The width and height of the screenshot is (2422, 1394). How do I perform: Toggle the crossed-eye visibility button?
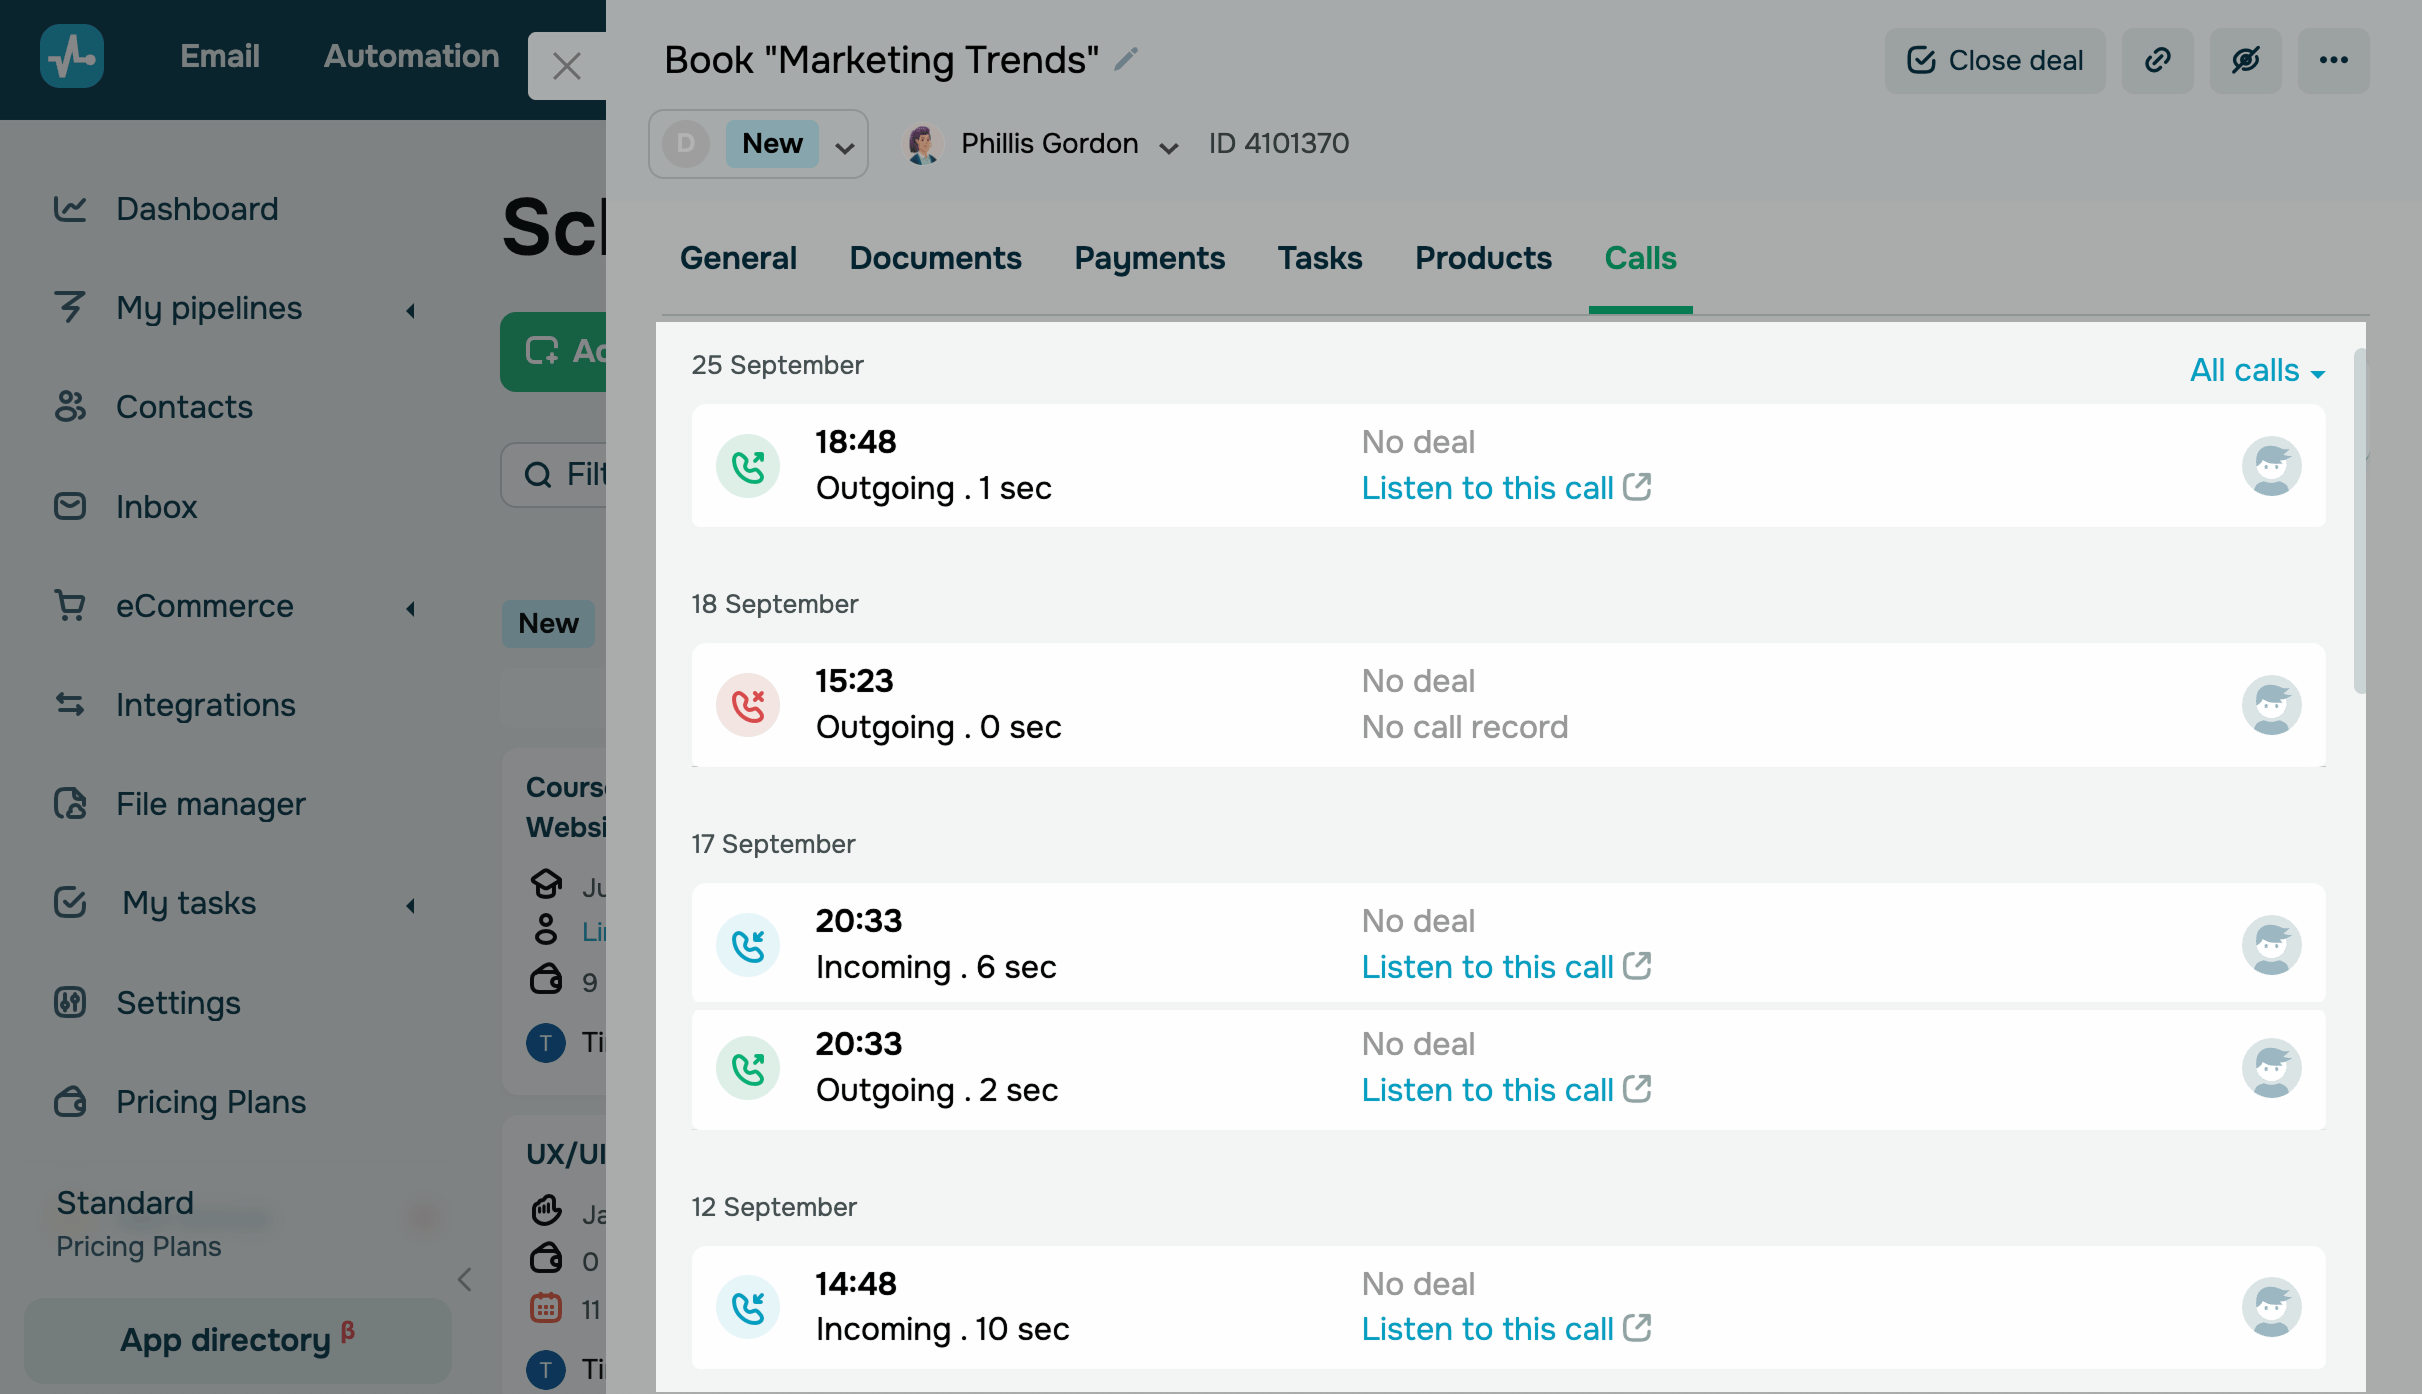click(x=2245, y=60)
